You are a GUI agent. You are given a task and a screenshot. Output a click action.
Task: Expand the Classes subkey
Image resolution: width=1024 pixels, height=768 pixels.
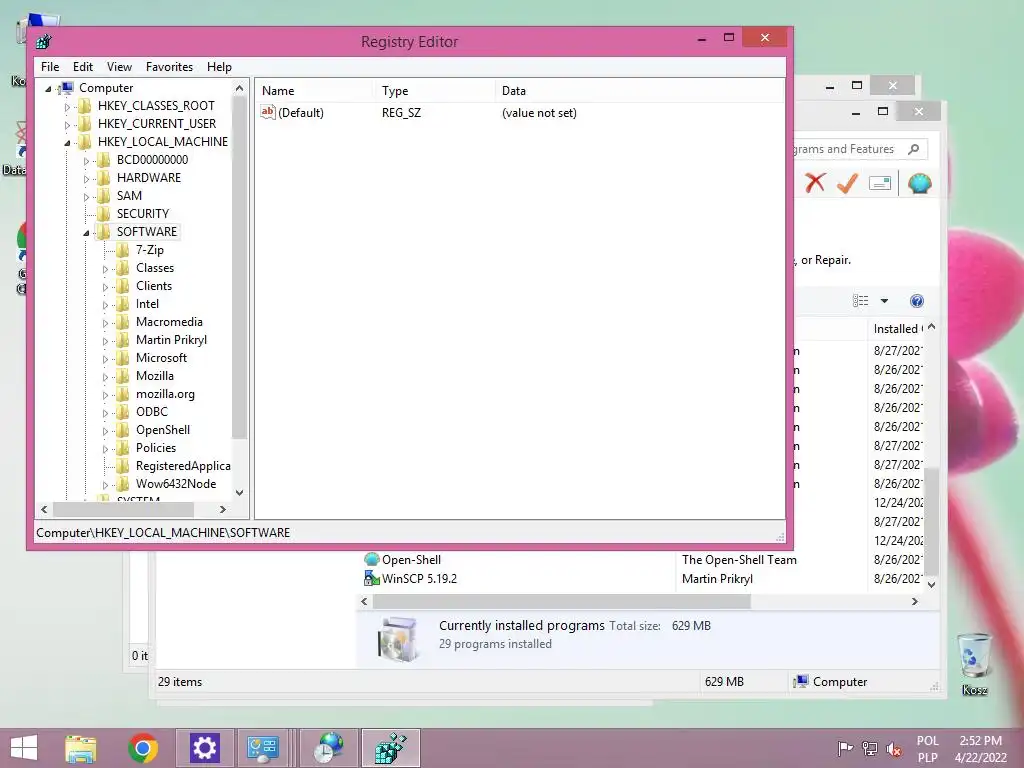pyautogui.click(x=105, y=268)
